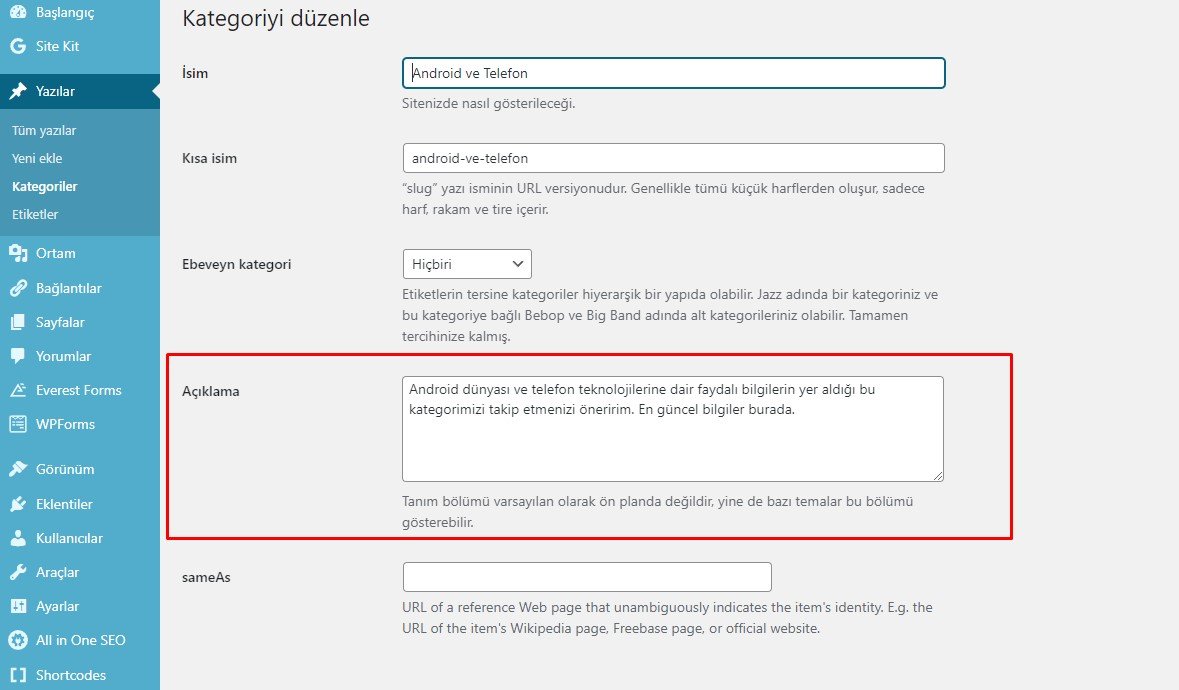This screenshot has width=1179, height=690.
Task: Click the Eklentiler plugin icon
Action: (18, 504)
